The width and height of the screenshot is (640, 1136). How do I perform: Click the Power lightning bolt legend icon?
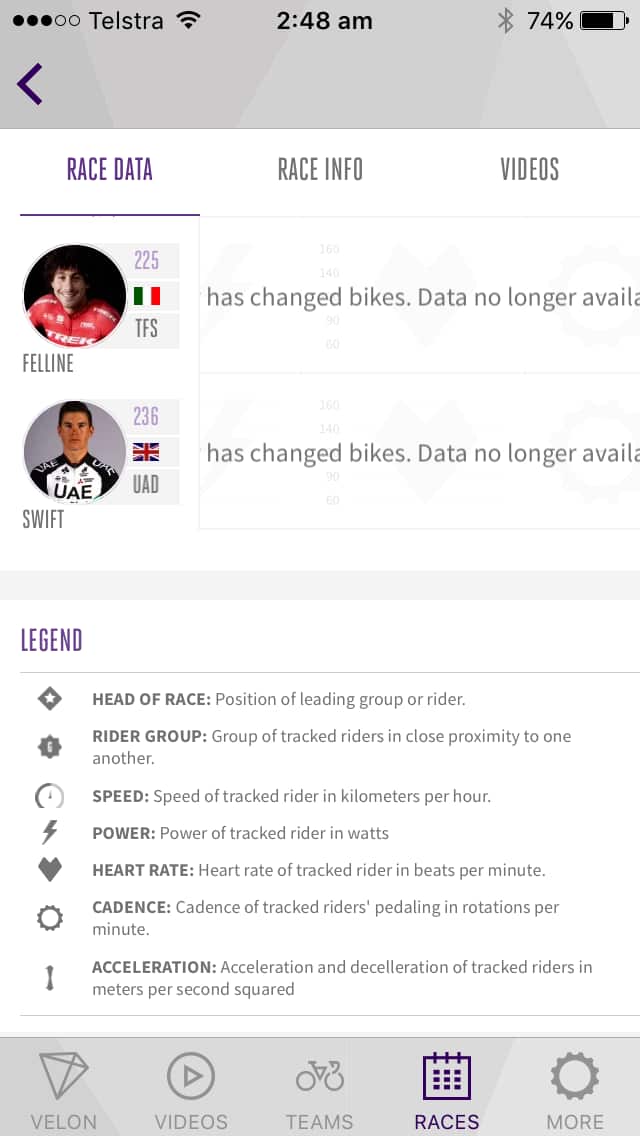49,831
